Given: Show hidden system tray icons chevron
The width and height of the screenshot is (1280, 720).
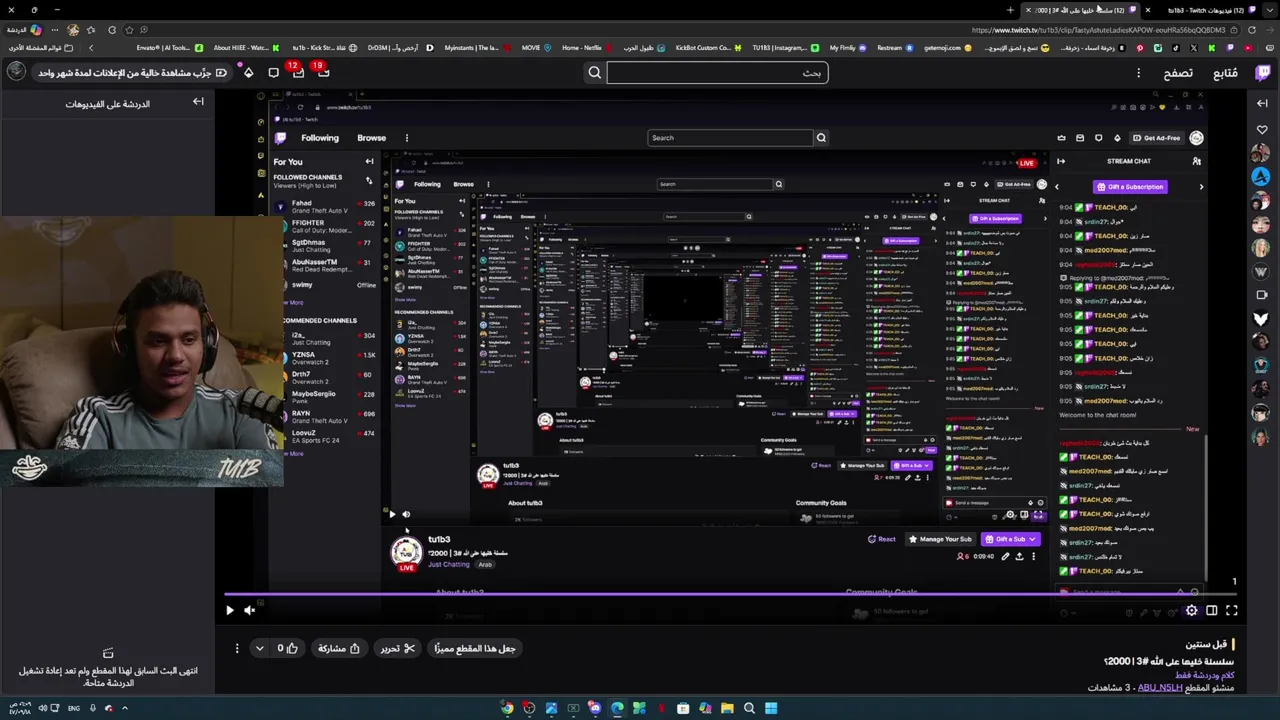Looking at the screenshot, I should 124,708.
